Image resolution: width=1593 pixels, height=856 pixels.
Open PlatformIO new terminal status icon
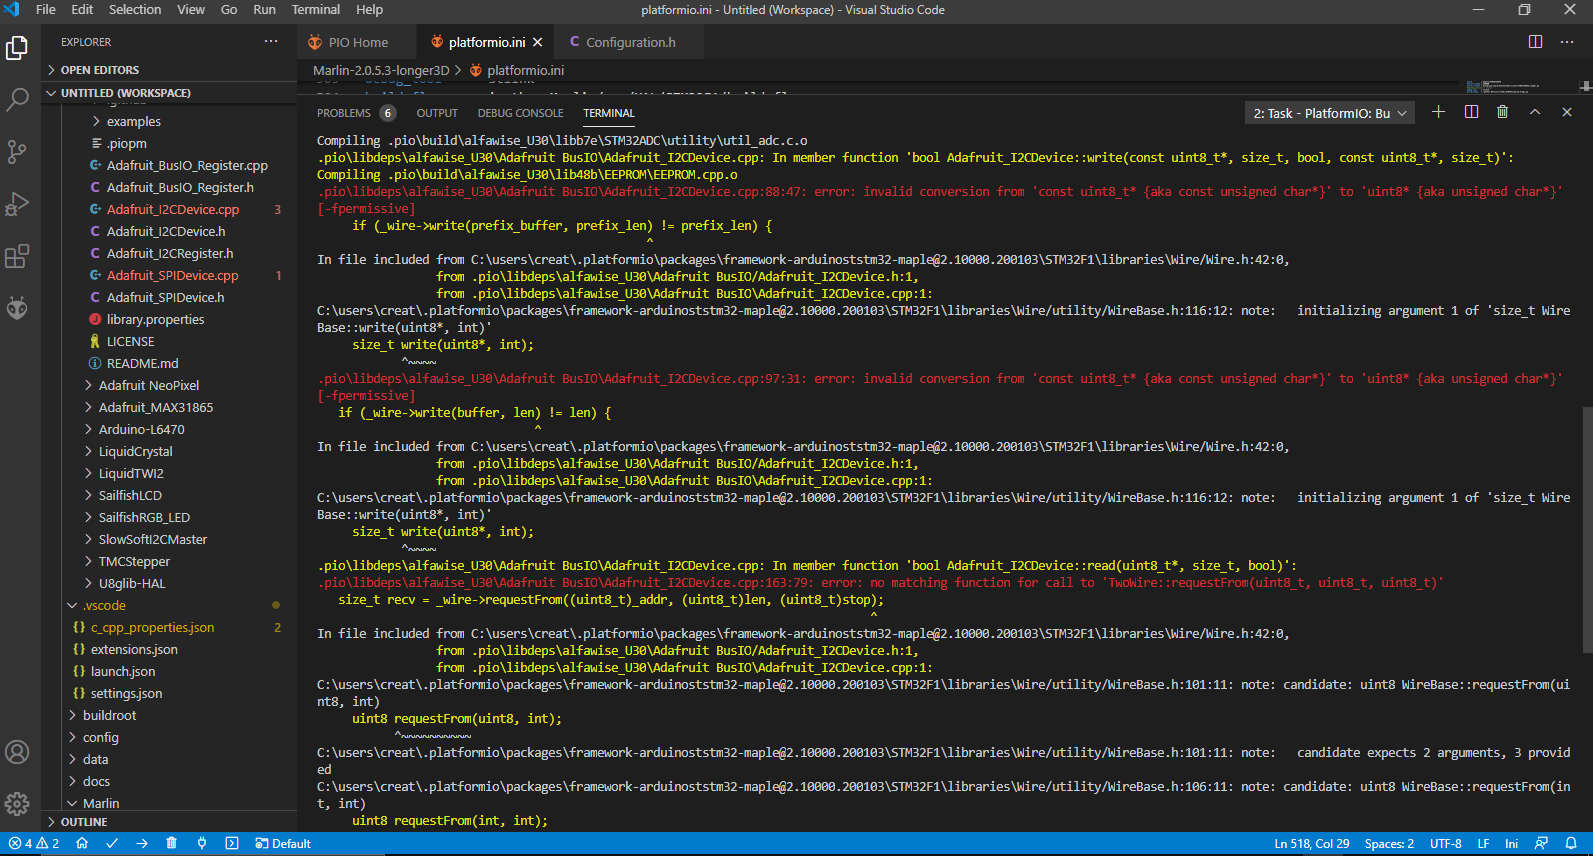[x=232, y=843]
